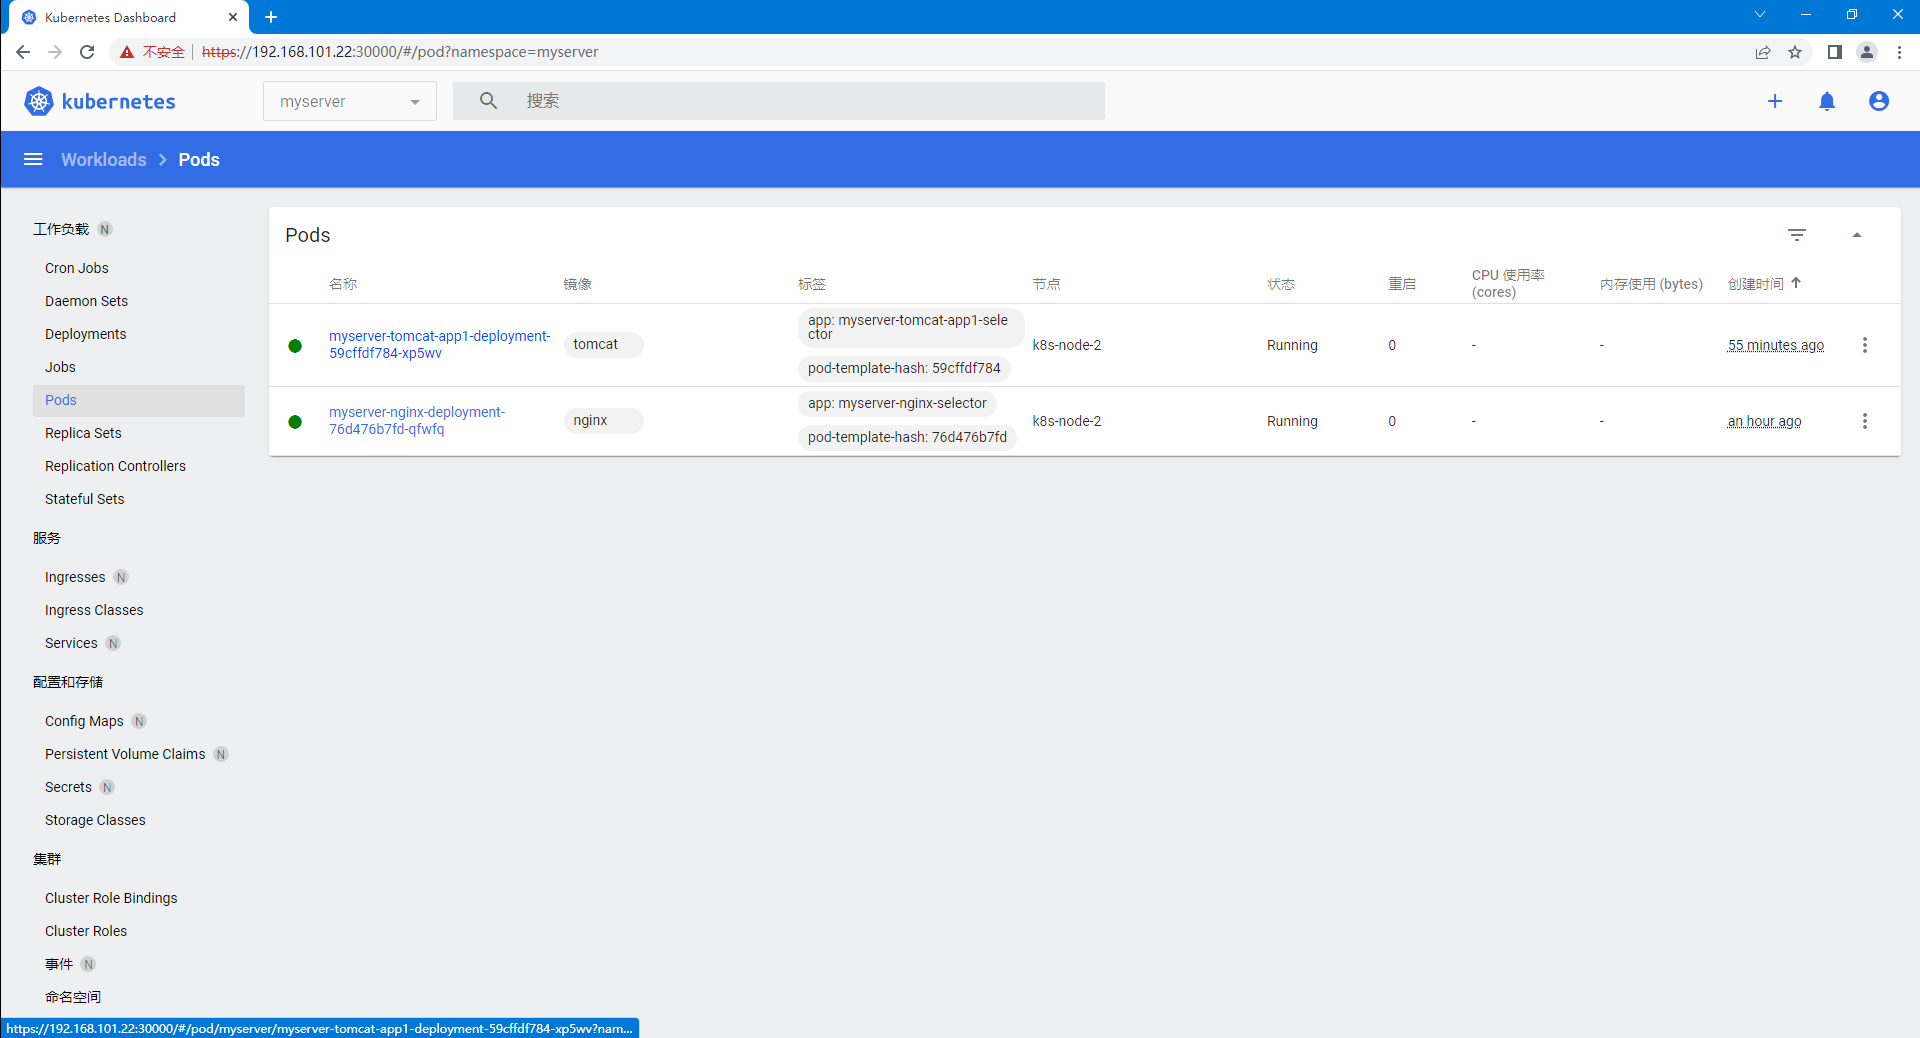1920x1038 pixels.
Task: Go back to previous page
Action: click(23, 52)
